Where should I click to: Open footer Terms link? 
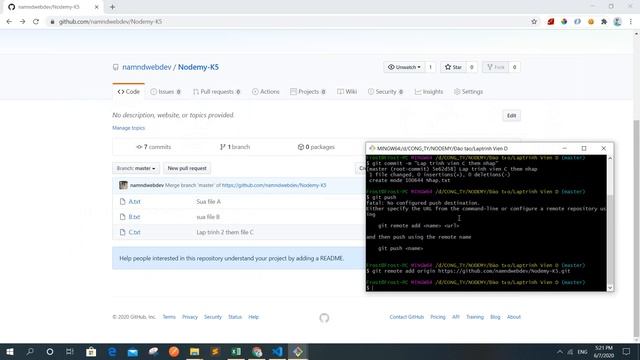click(169, 317)
